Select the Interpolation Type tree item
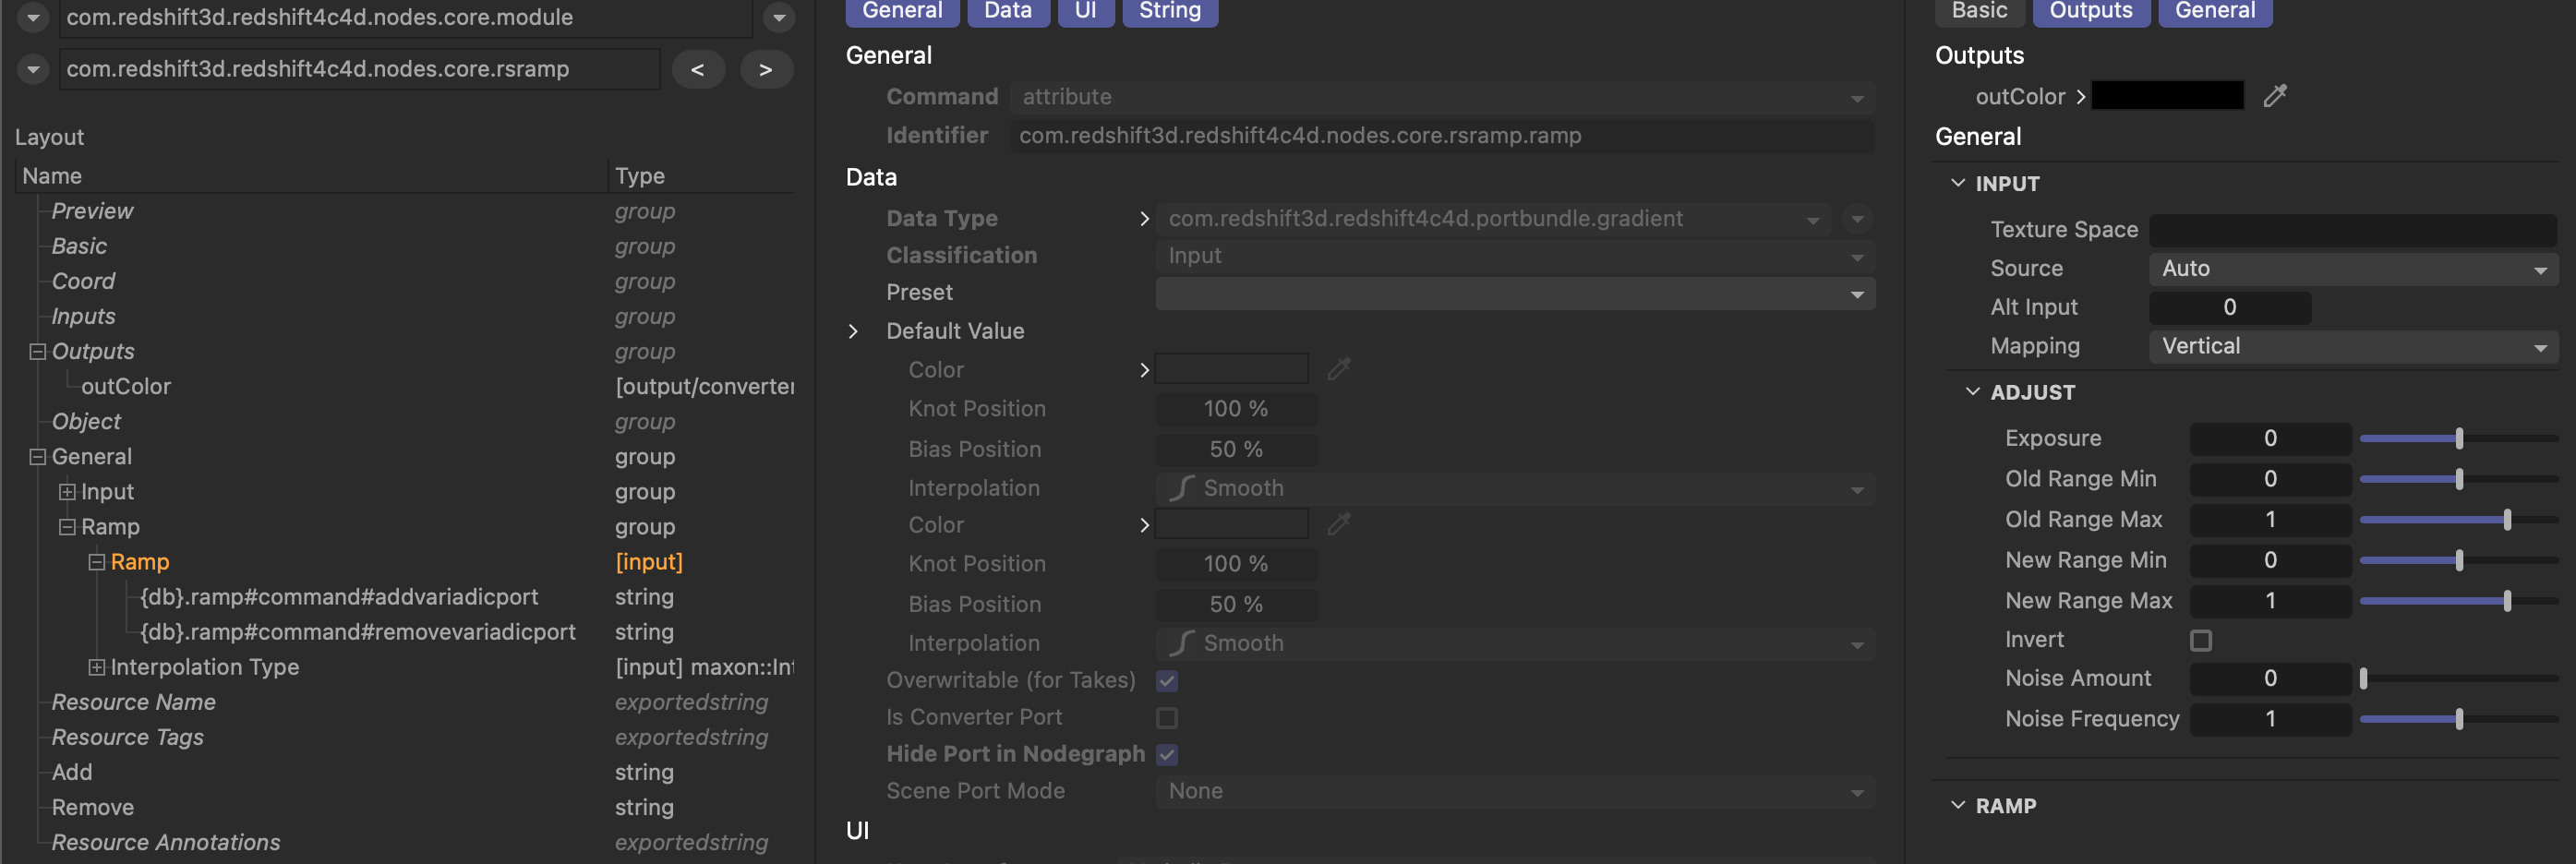The height and width of the screenshot is (864, 2576). 204,667
